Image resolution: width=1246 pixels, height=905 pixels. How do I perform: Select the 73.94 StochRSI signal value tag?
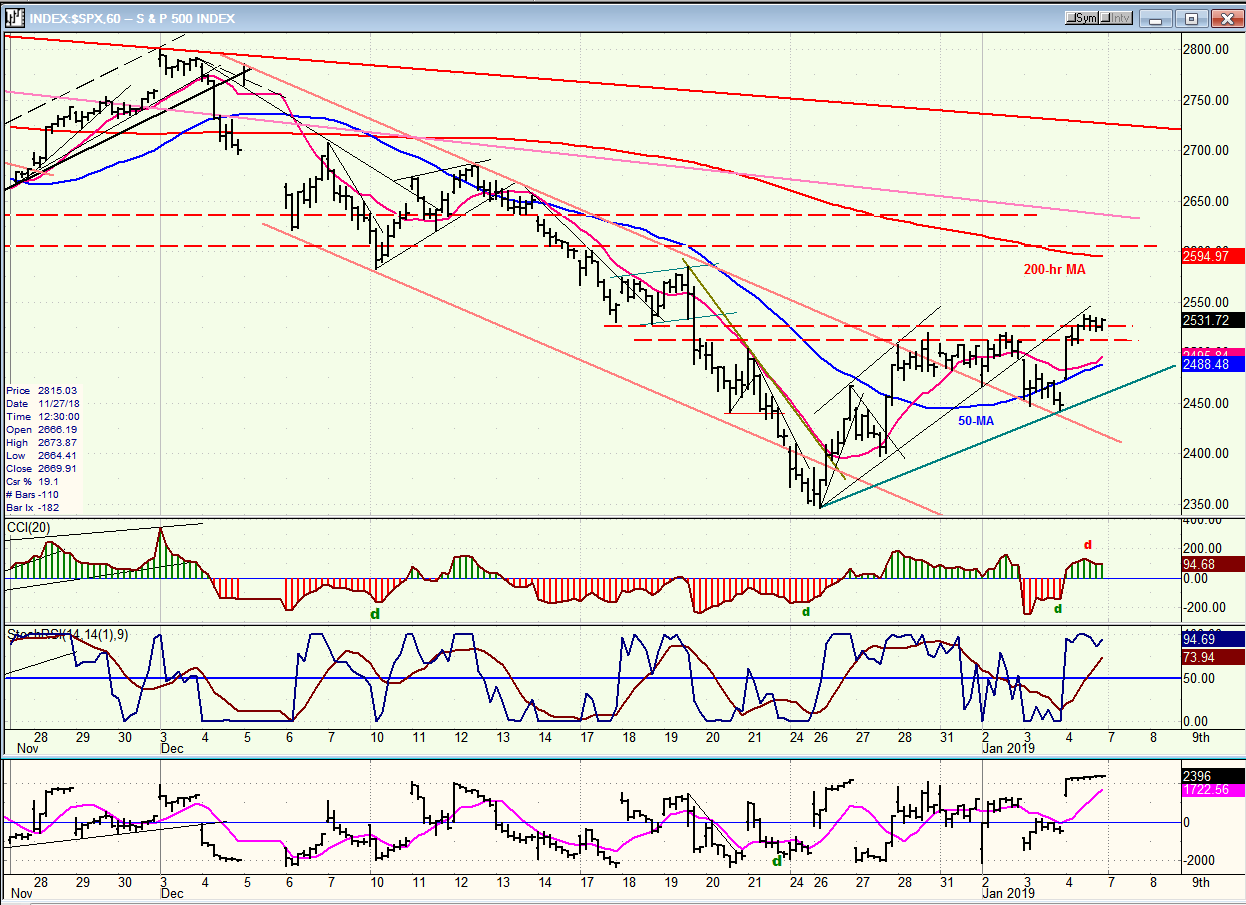tap(1212, 657)
